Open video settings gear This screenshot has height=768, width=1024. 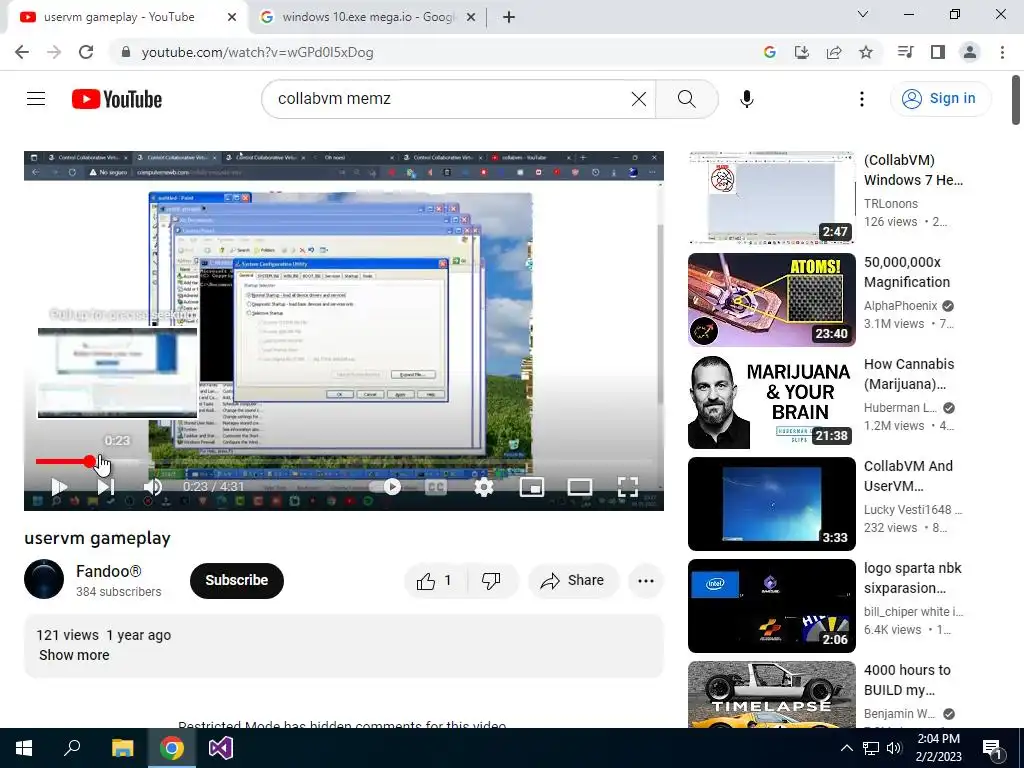click(x=484, y=487)
